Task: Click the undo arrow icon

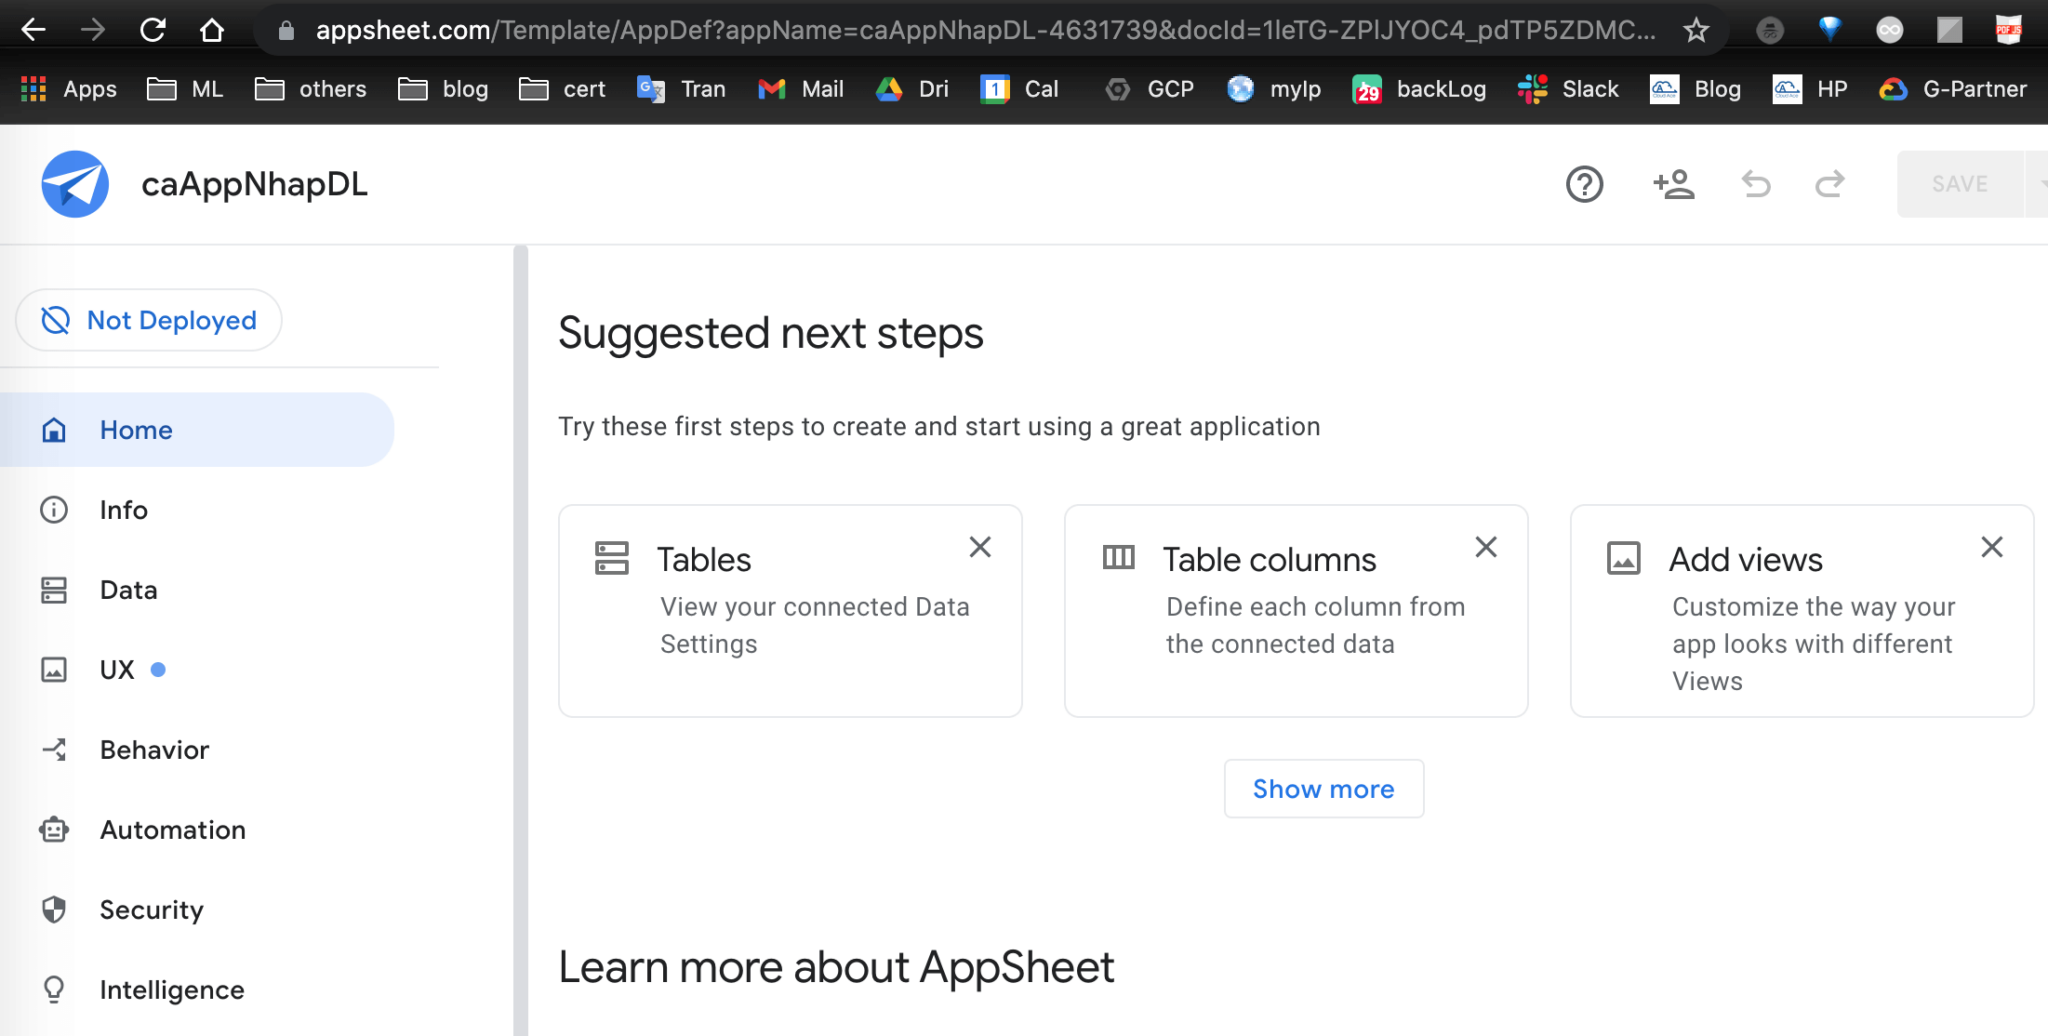Action: 1756,184
